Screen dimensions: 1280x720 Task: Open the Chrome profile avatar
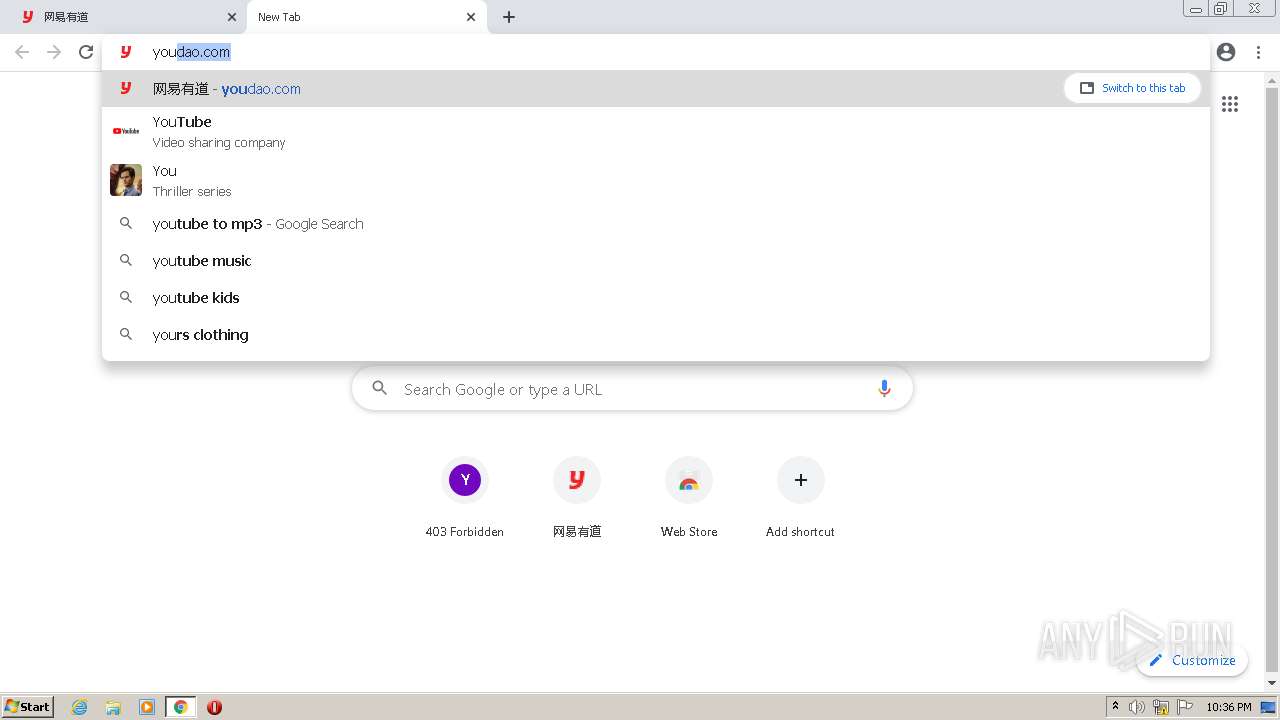coord(1226,52)
